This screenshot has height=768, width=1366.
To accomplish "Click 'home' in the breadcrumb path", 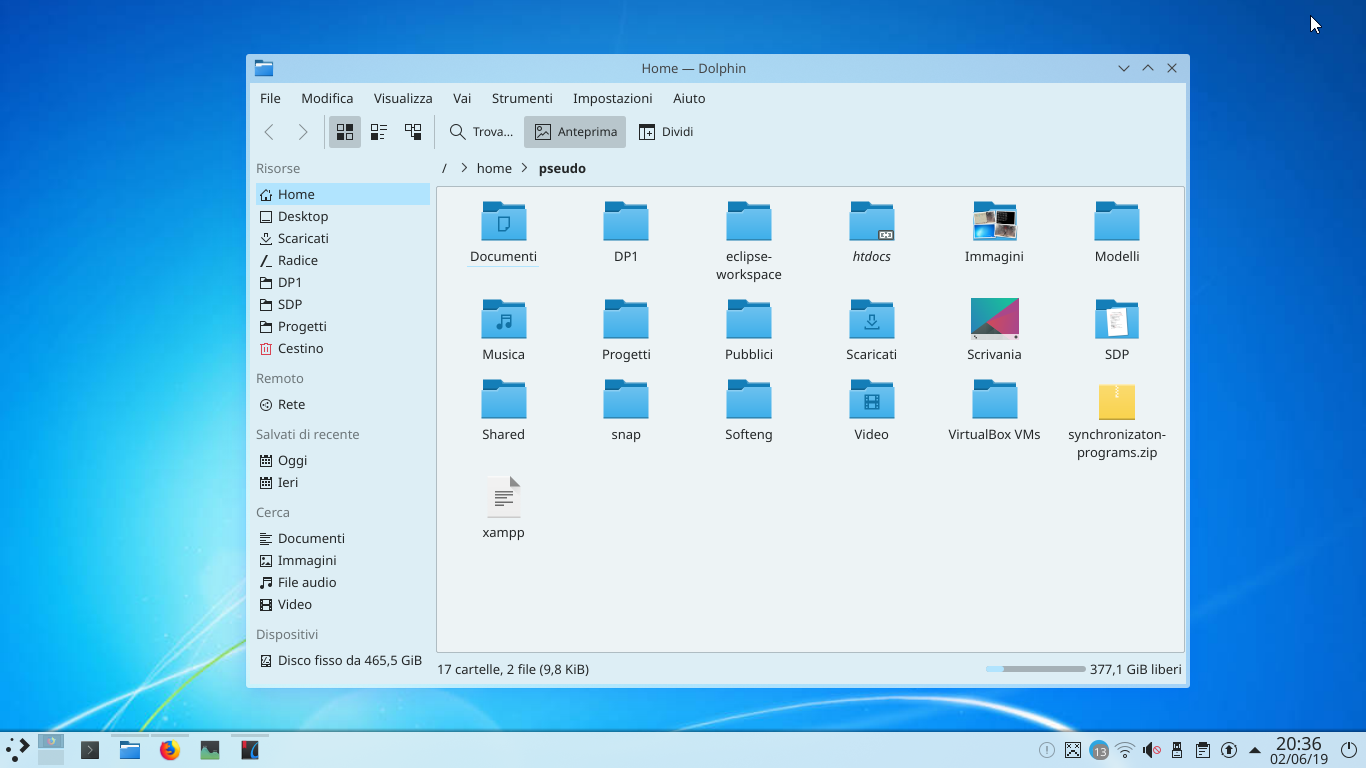I will (x=494, y=168).
